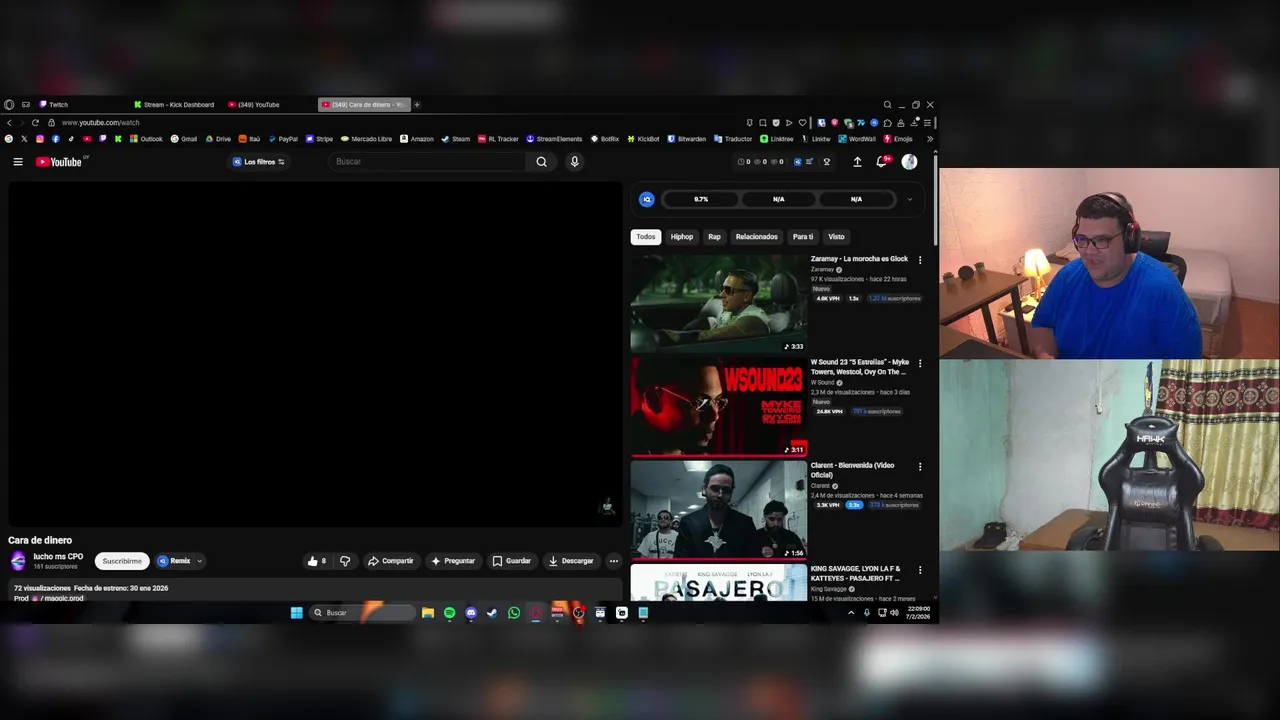Open more actions under the video
Viewport: 1280px width, 720px height.
tap(614, 561)
